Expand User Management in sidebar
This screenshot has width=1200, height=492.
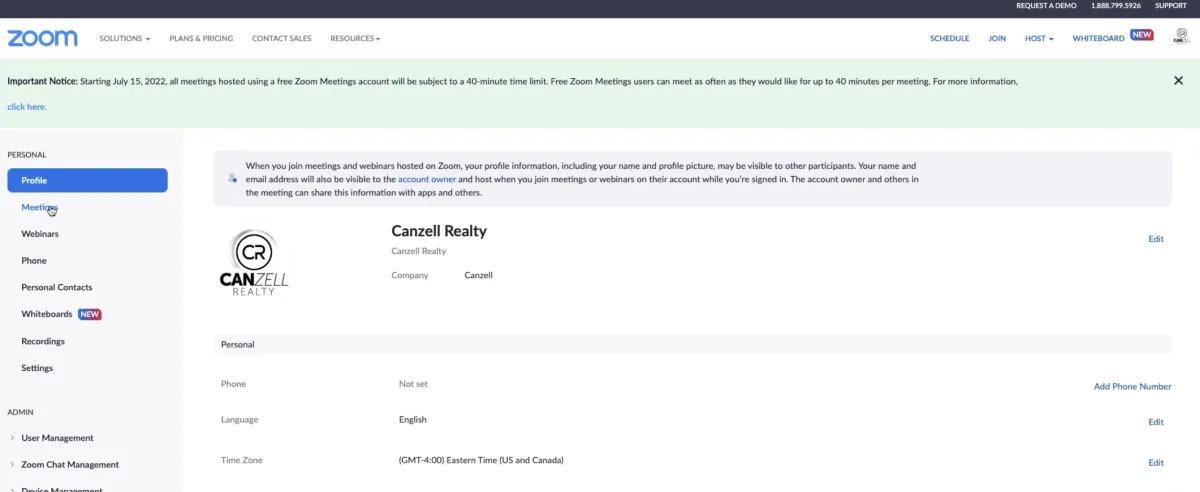(57, 438)
